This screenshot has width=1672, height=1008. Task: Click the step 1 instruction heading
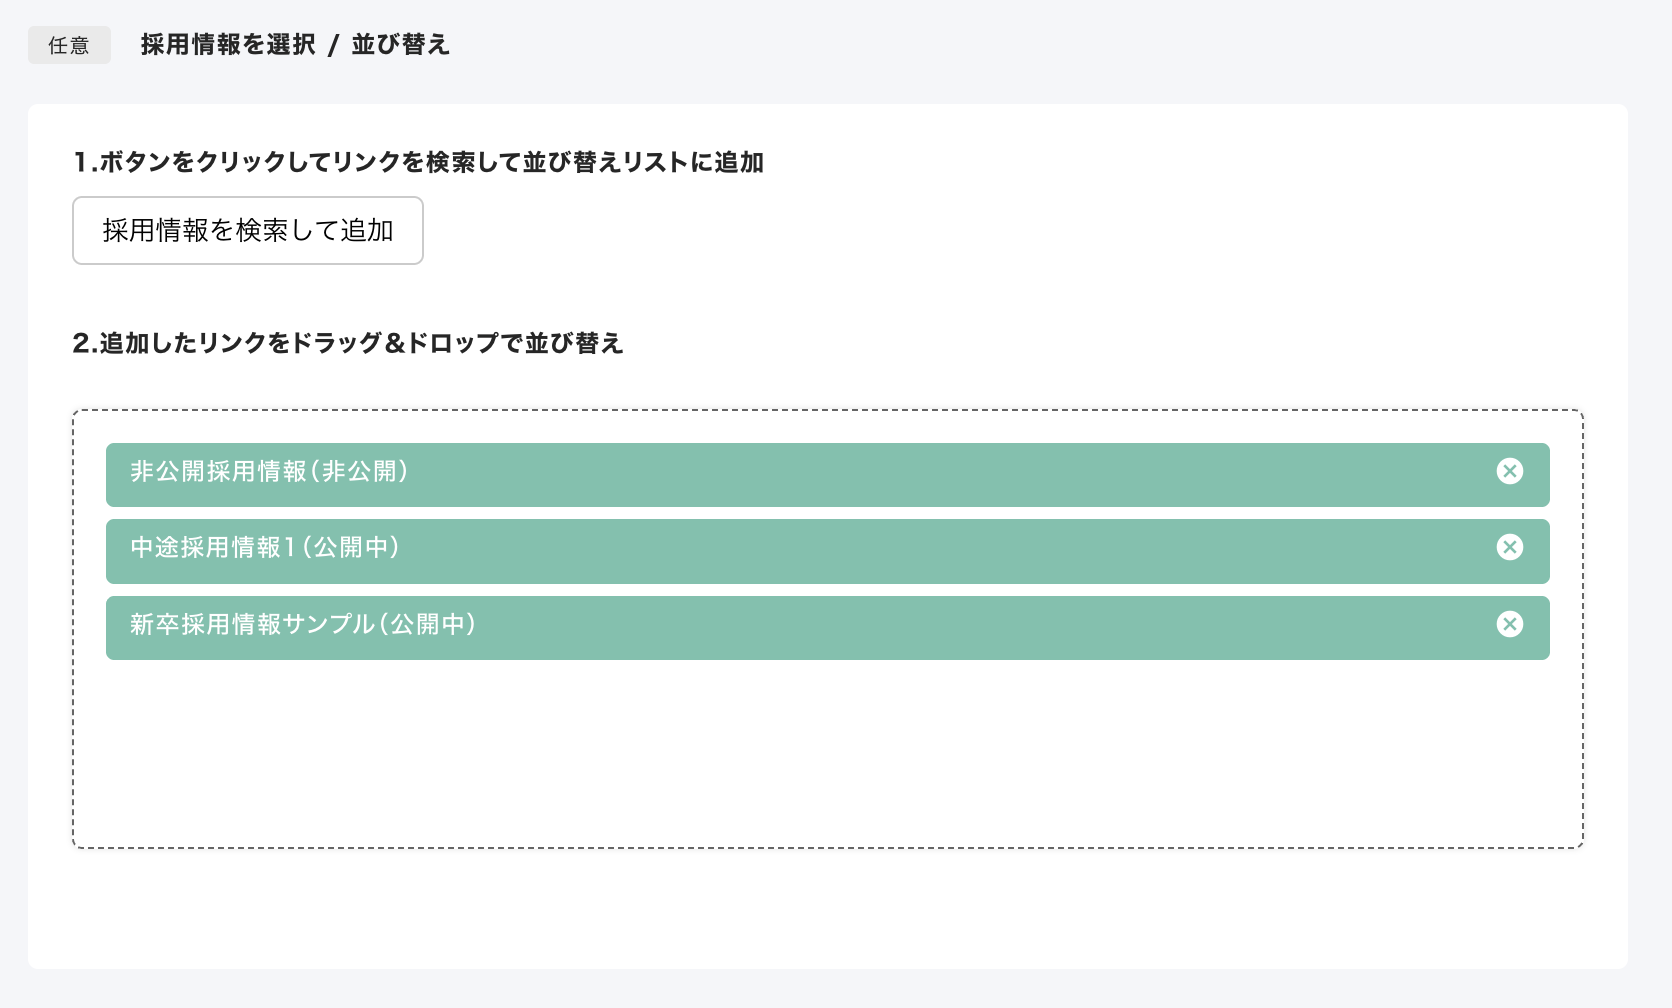[x=418, y=162]
